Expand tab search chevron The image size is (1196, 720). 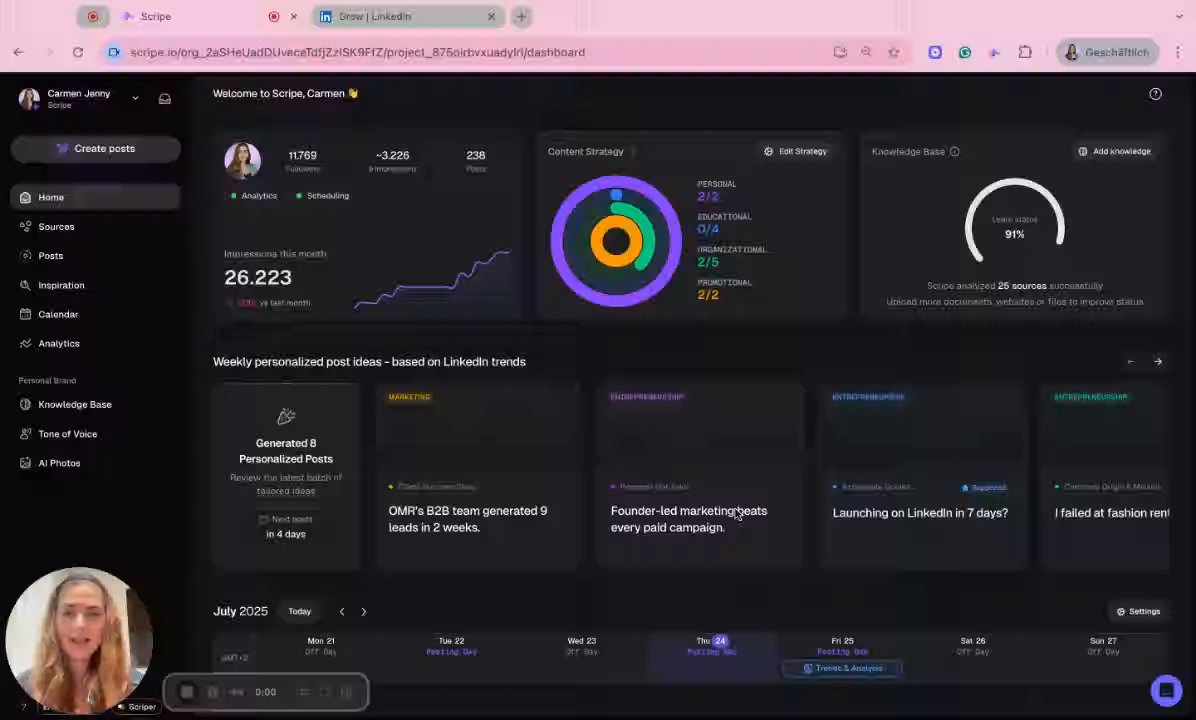coord(1179,16)
